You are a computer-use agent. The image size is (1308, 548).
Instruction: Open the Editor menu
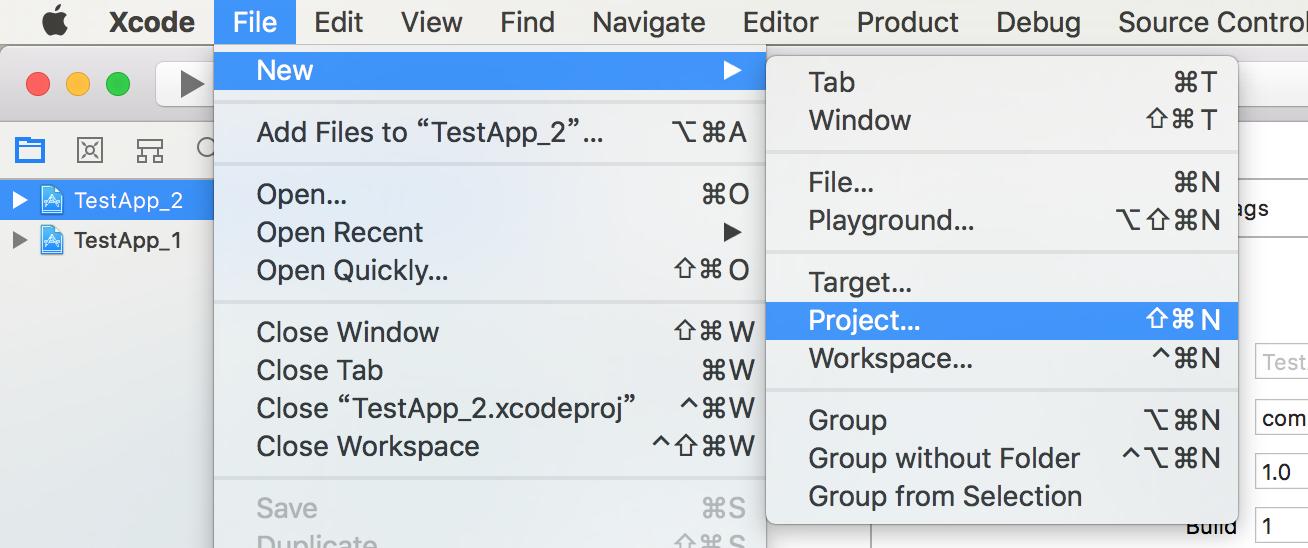781,22
